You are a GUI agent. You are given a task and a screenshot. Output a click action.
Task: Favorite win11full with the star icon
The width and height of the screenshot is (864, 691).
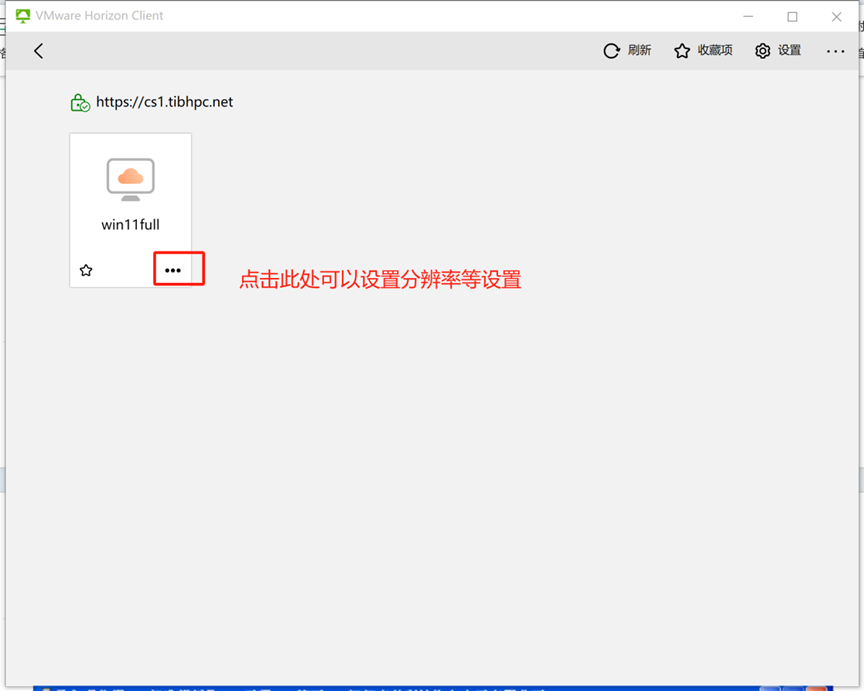tap(86, 270)
